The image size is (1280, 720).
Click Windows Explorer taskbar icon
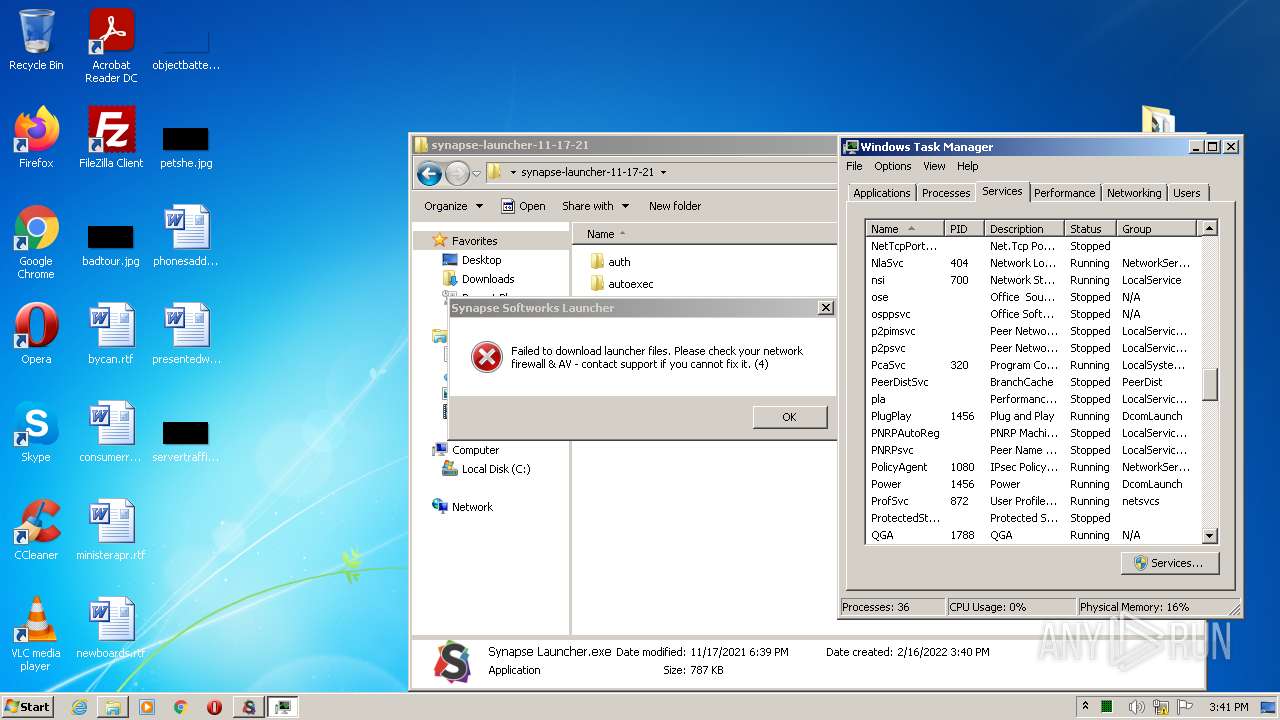(113, 707)
